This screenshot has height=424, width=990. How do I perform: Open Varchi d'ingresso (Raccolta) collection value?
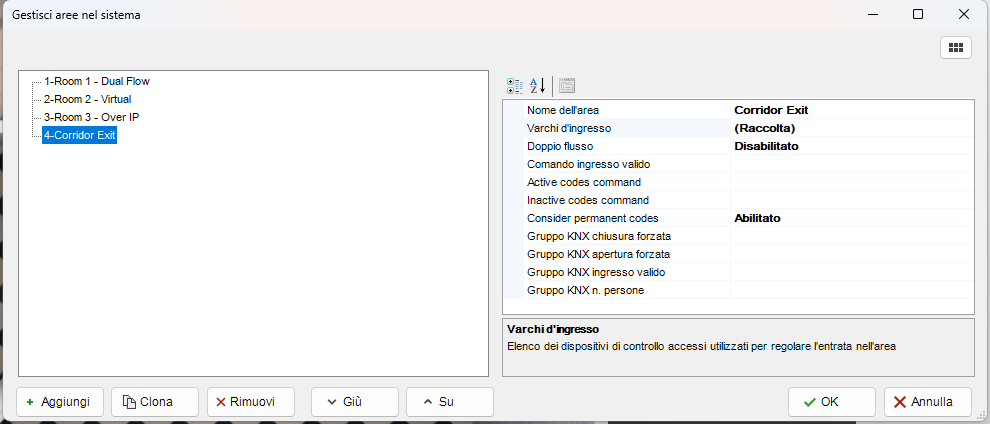(850, 128)
